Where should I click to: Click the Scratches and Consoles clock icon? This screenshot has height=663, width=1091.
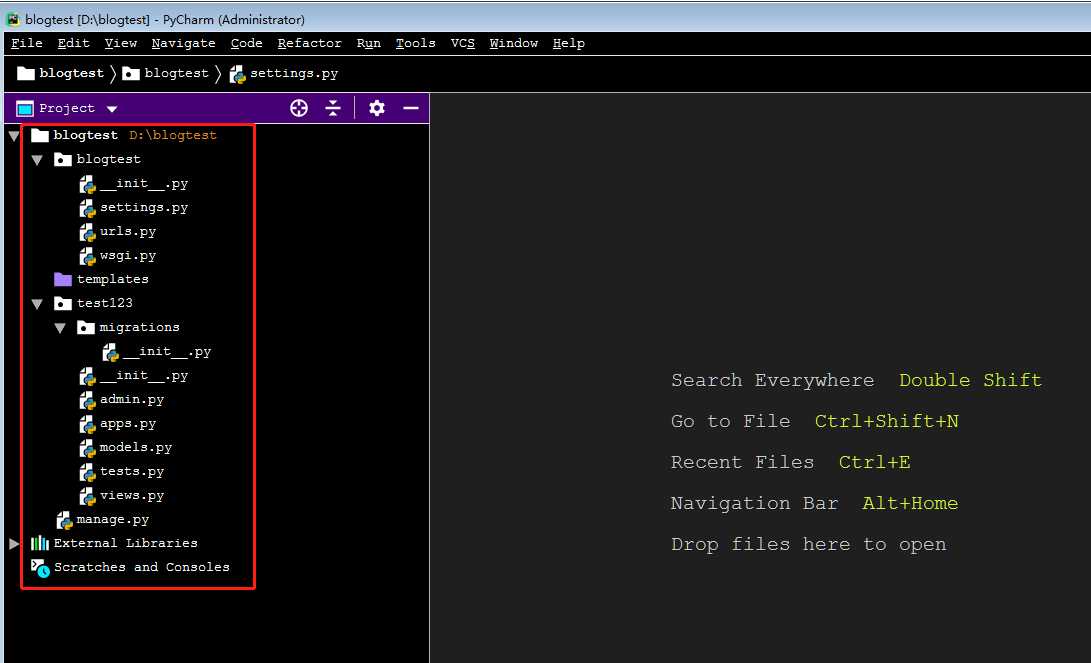(40, 568)
